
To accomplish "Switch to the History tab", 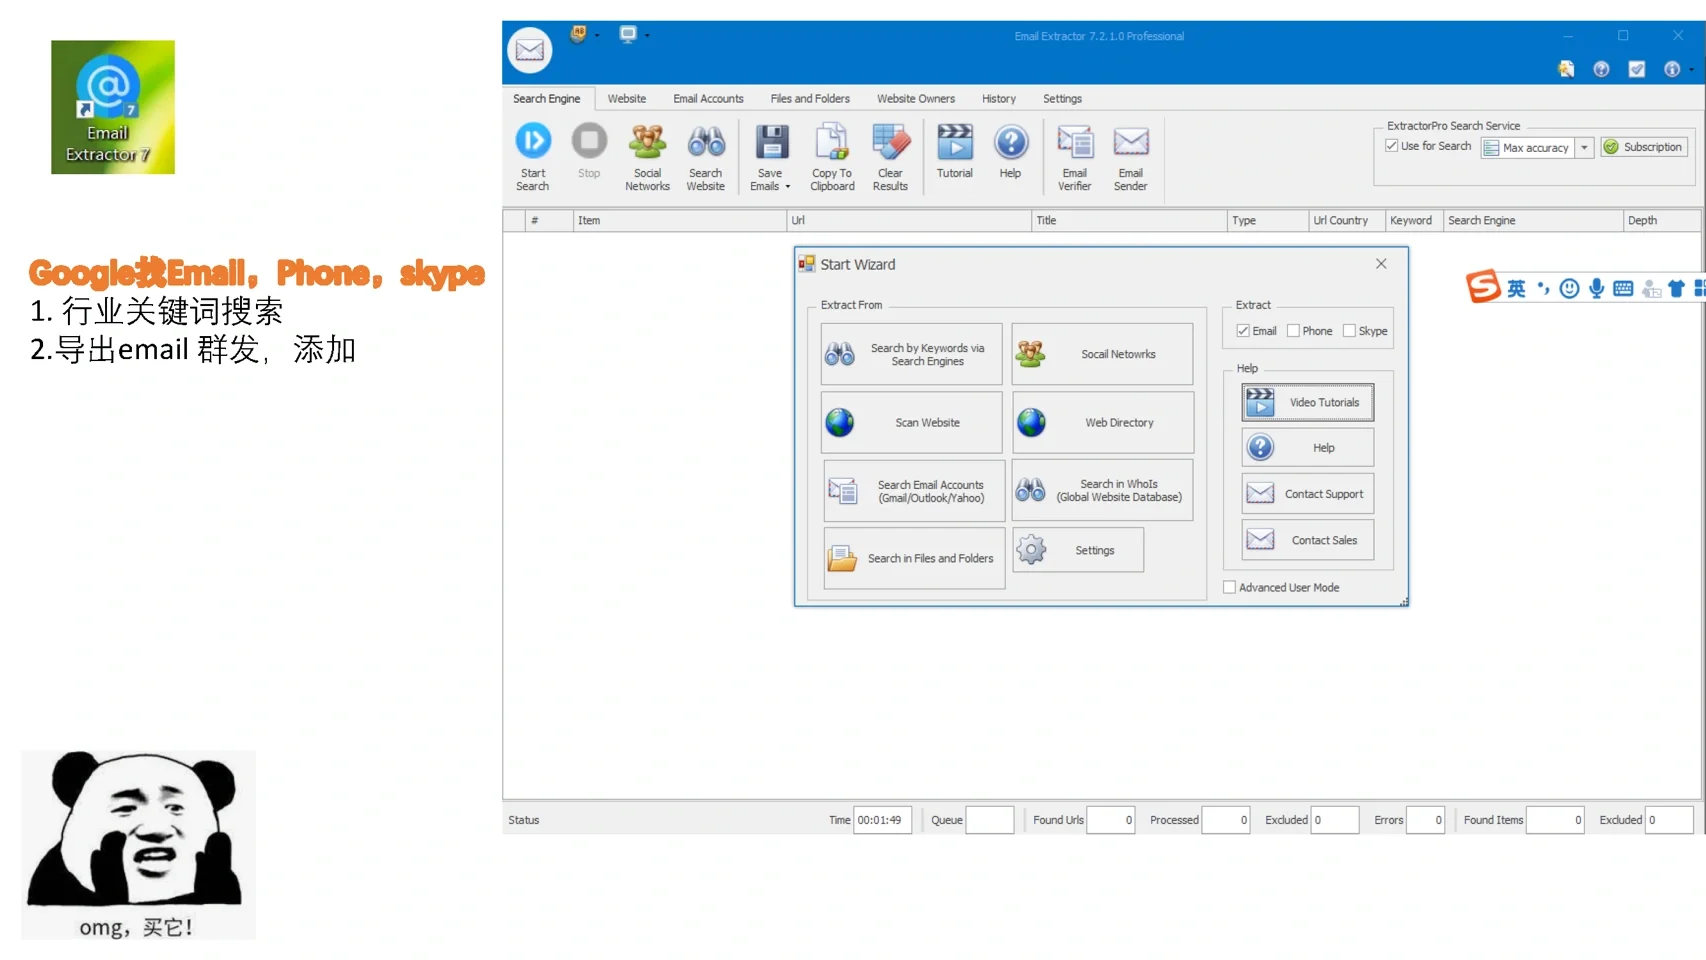I will (999, 98).
